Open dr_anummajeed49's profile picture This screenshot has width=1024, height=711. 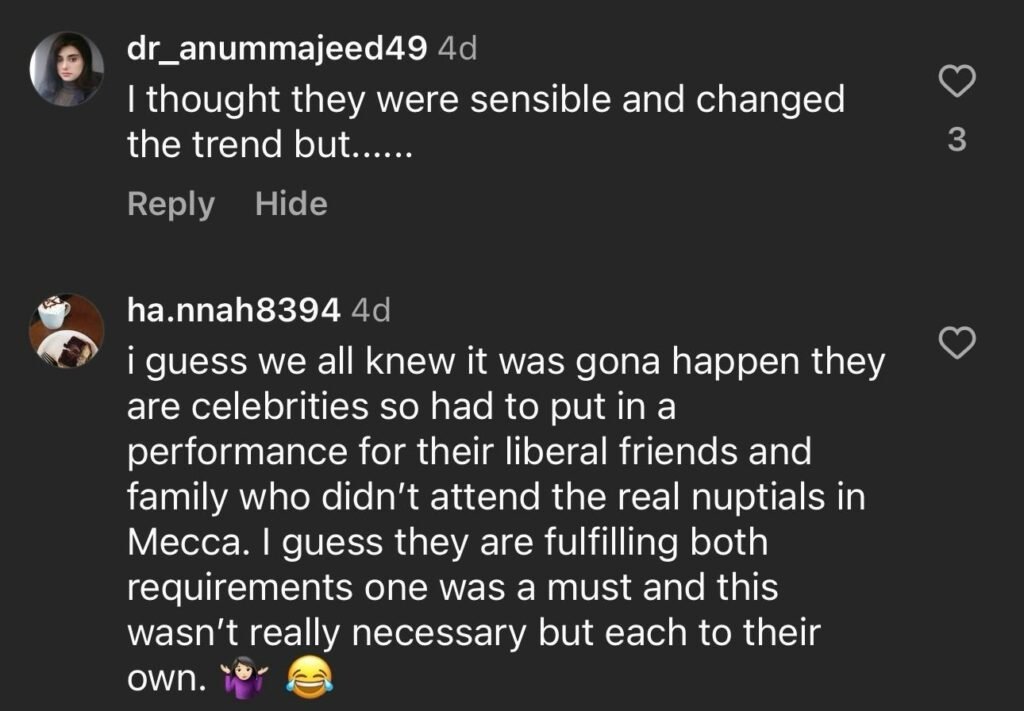67,68
